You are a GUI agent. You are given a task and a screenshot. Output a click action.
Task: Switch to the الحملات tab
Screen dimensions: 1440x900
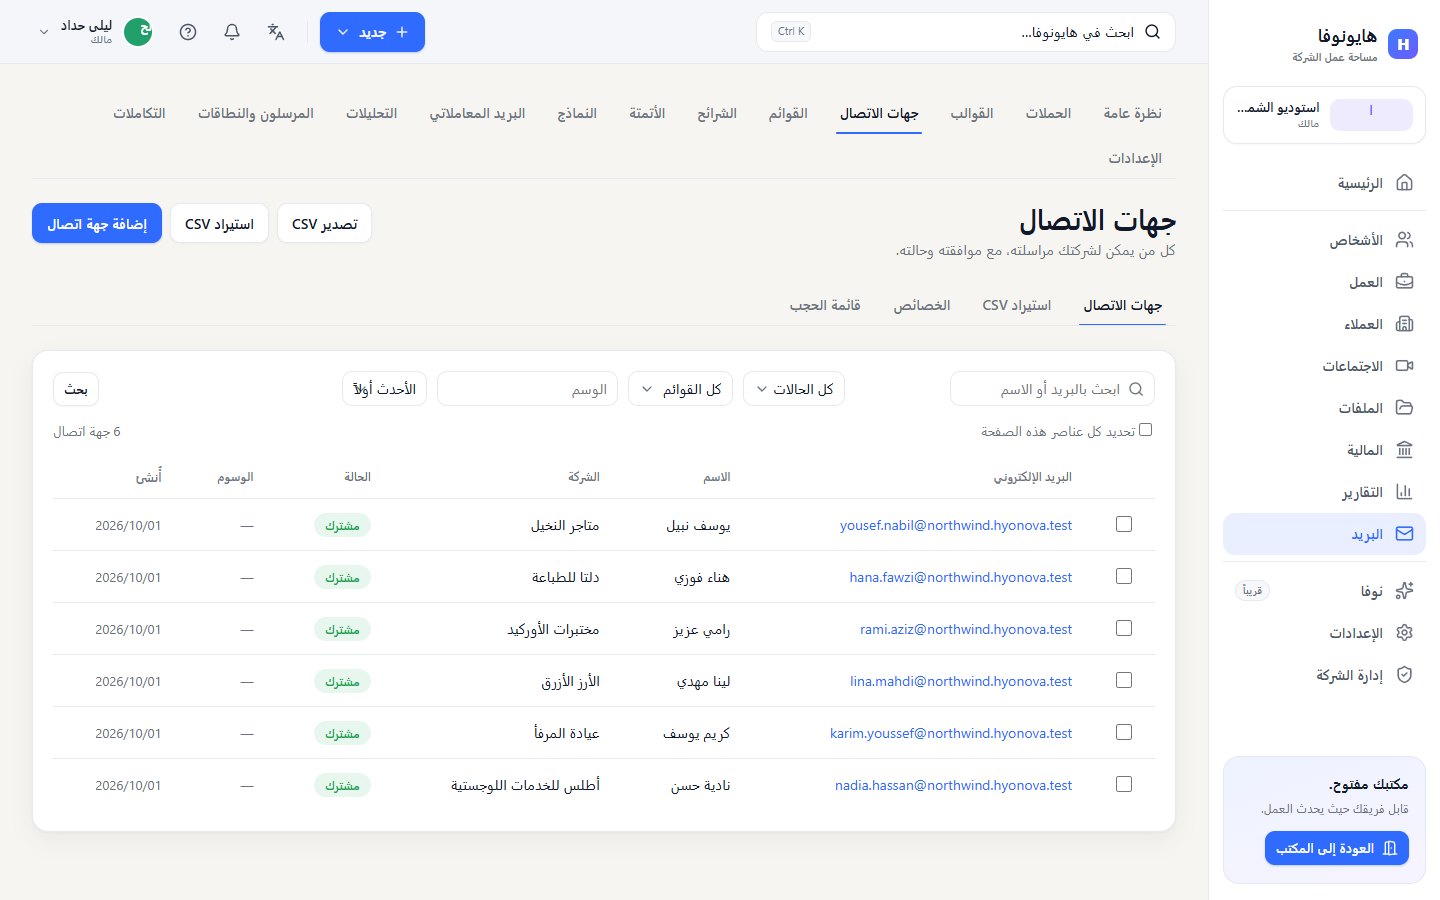[x=1048, y=113]
